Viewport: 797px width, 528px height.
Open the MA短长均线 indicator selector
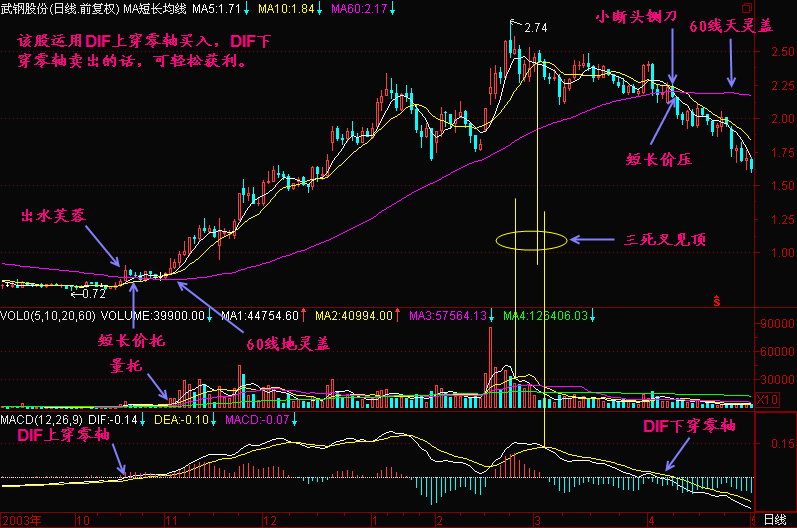coord(153,8)
